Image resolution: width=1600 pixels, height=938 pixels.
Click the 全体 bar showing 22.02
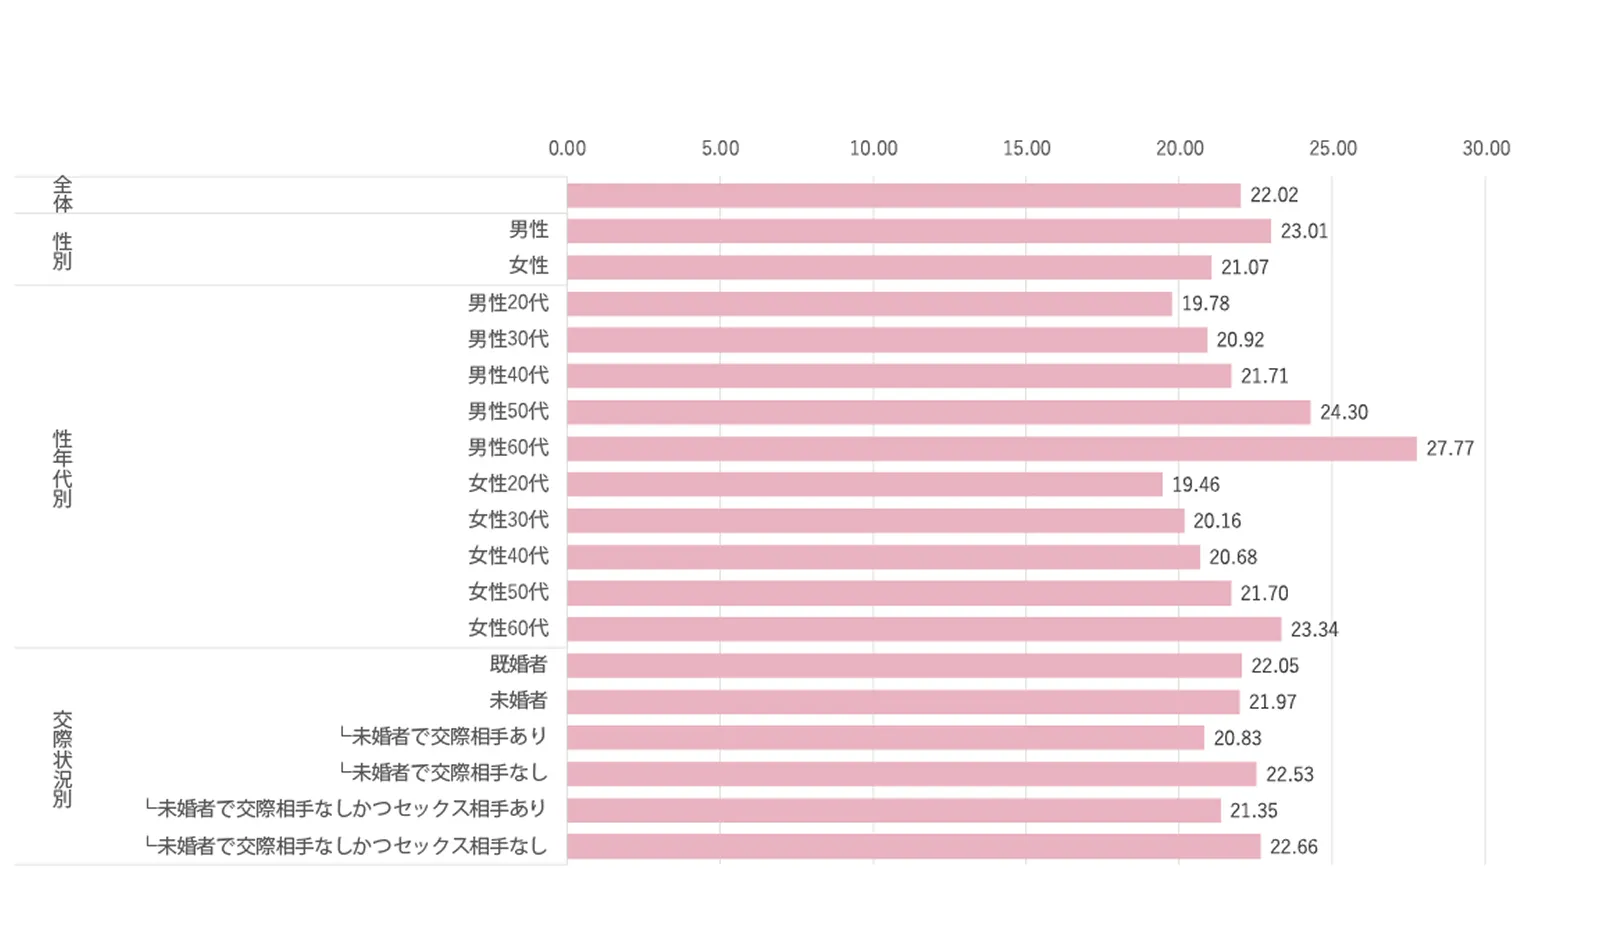point(903,195)
